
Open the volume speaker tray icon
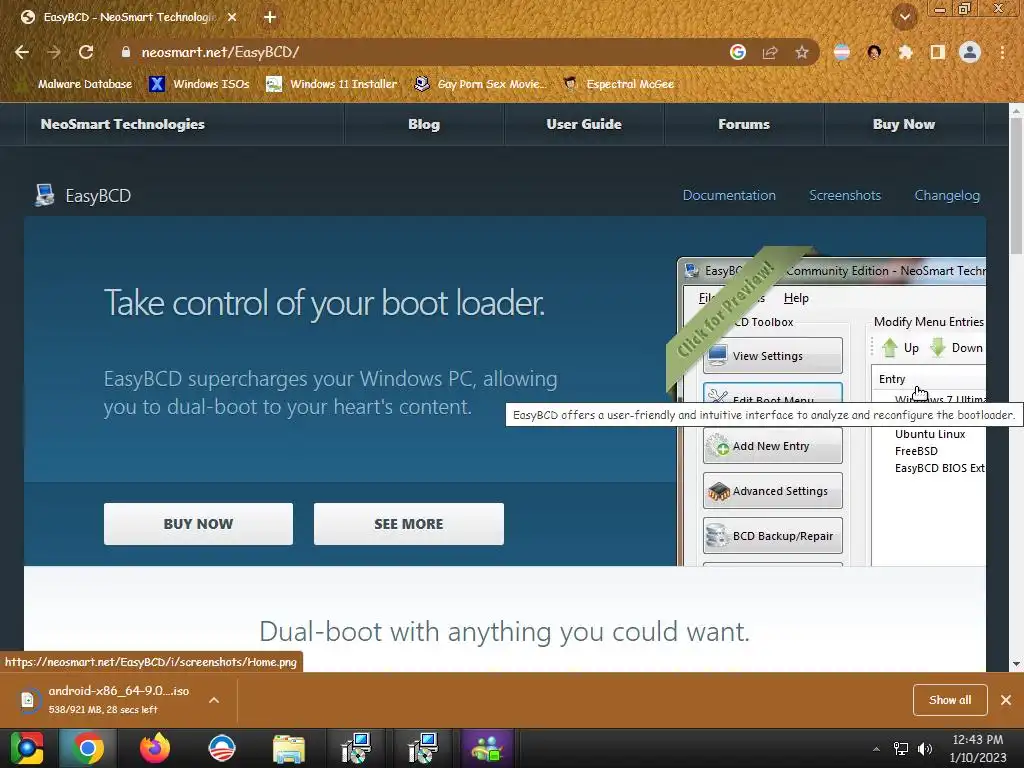click(925, 749)
